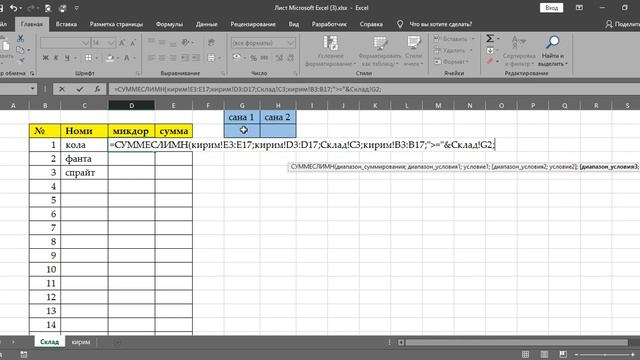This screenshot has width=640, height=360.
Task: Click Что вы хотите сделать search box
Action: (440, 24)
